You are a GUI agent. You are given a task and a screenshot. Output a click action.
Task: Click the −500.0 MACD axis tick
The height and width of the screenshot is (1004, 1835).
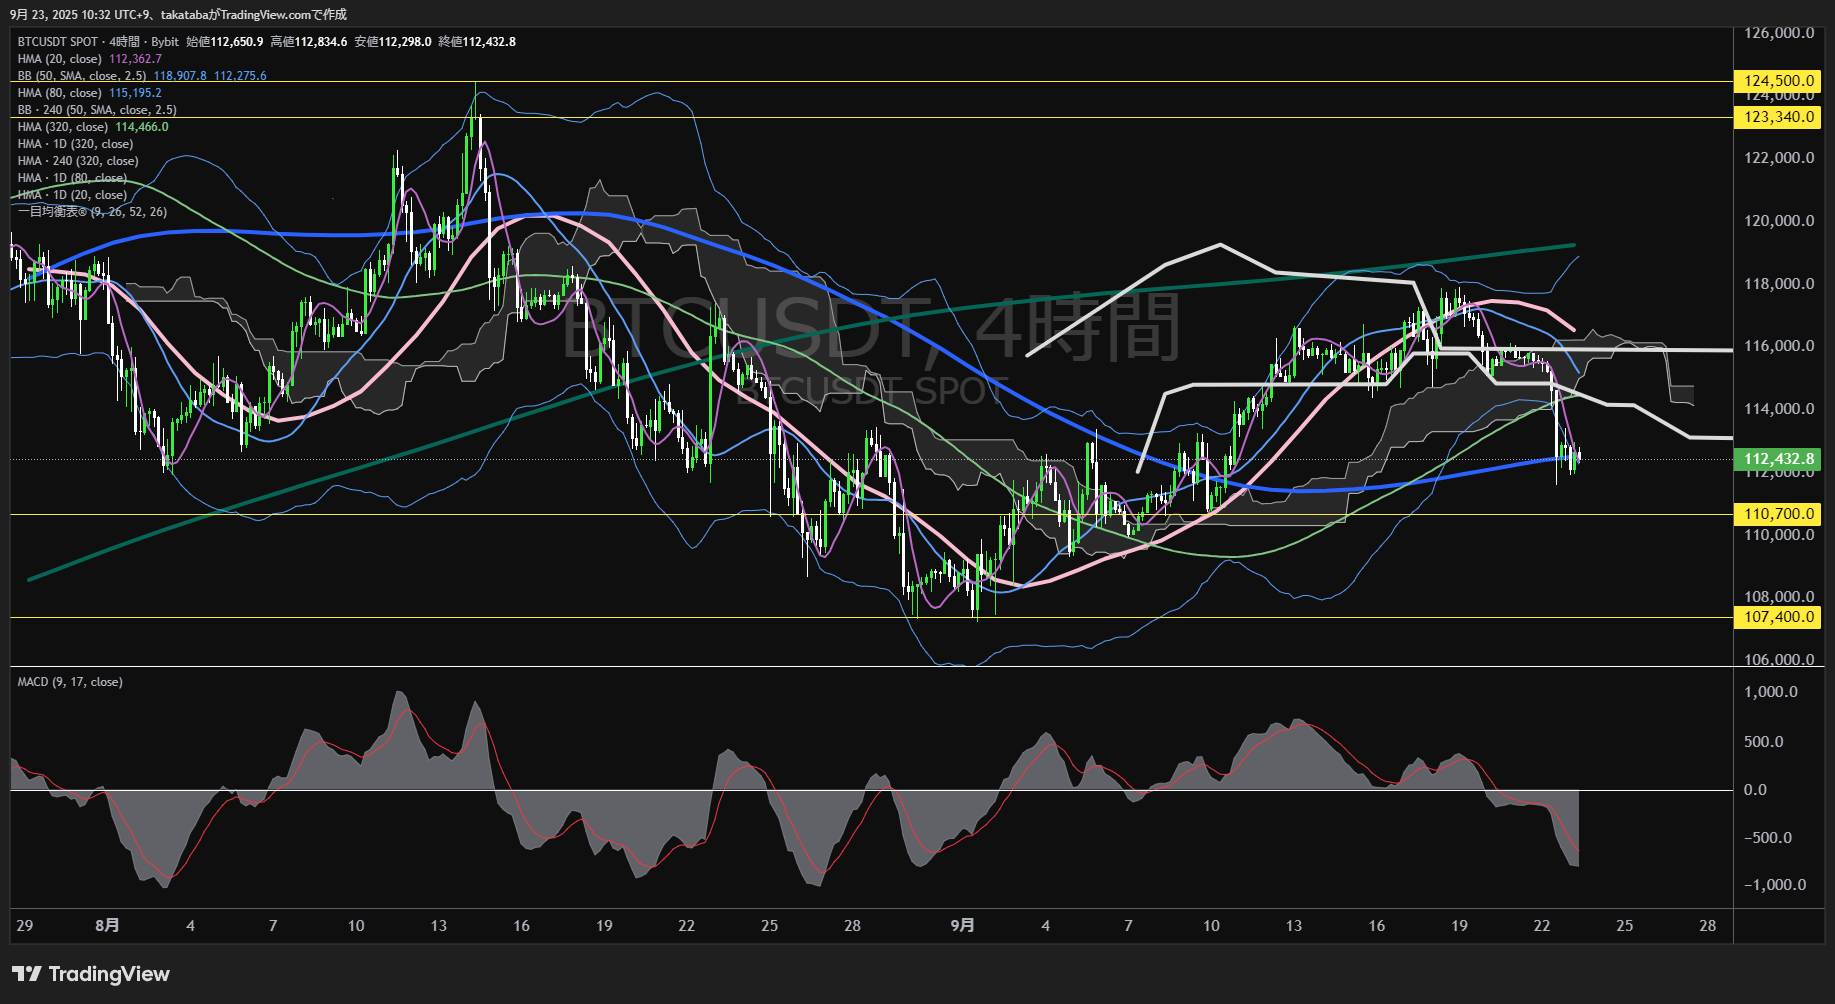coord(1770,838)
